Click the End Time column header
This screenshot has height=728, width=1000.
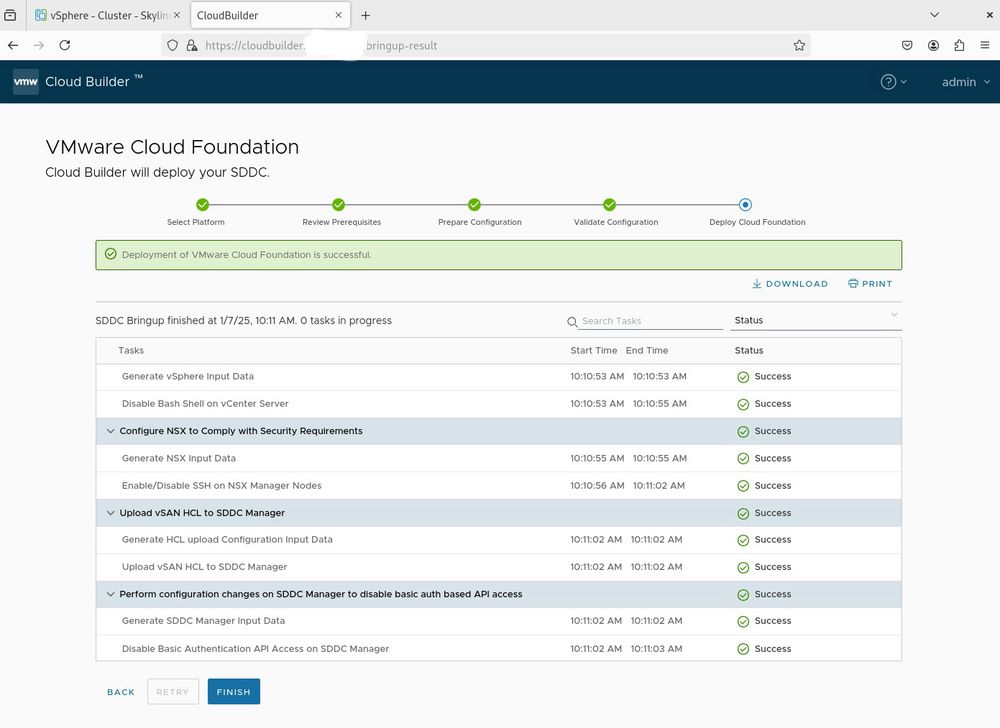click(x=647, y=351)
